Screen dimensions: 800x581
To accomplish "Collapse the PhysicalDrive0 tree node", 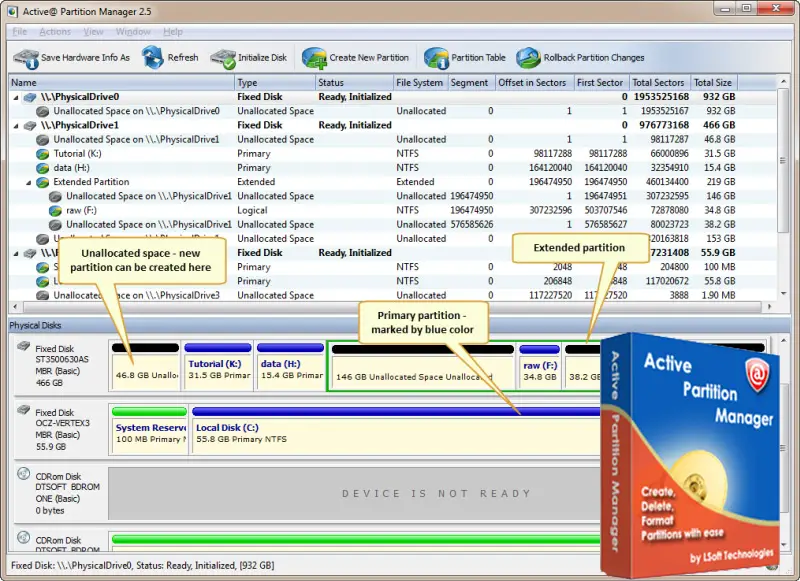I will click(x=16, y=97).
